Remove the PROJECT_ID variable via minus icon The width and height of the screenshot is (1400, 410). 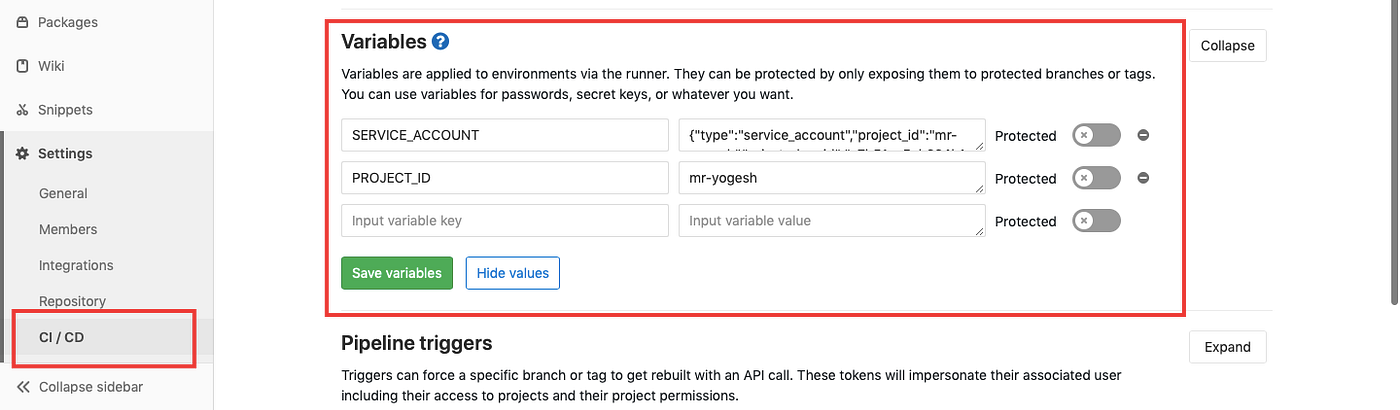coord(1143,178)
